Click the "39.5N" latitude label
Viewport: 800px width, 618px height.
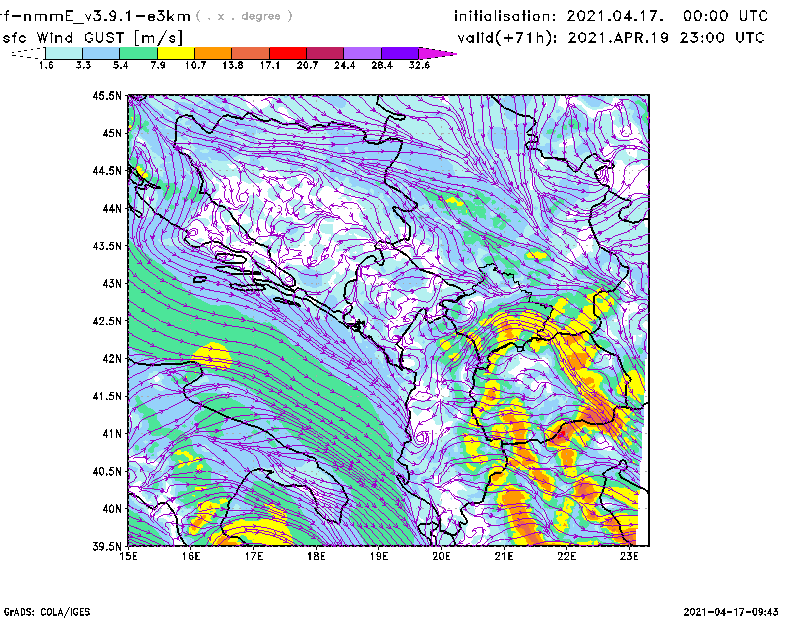[107, 547]
